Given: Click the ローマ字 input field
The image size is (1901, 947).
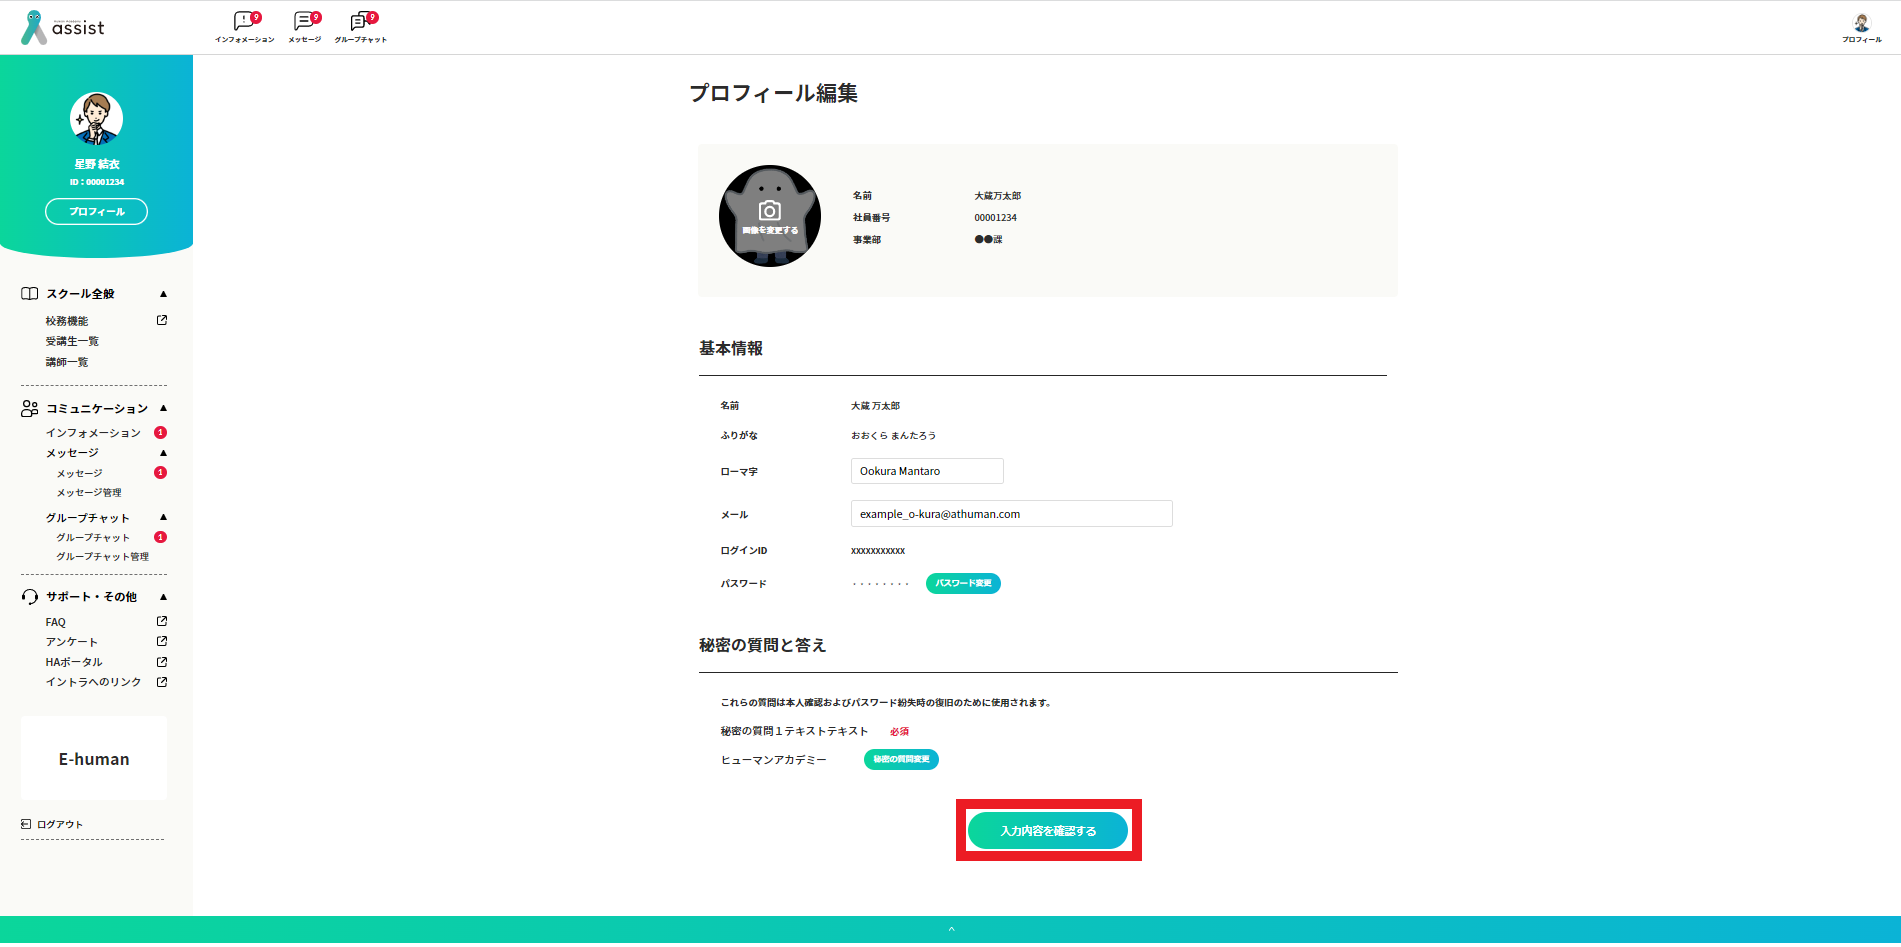Looking at the screenshot, I should (926, 471).
